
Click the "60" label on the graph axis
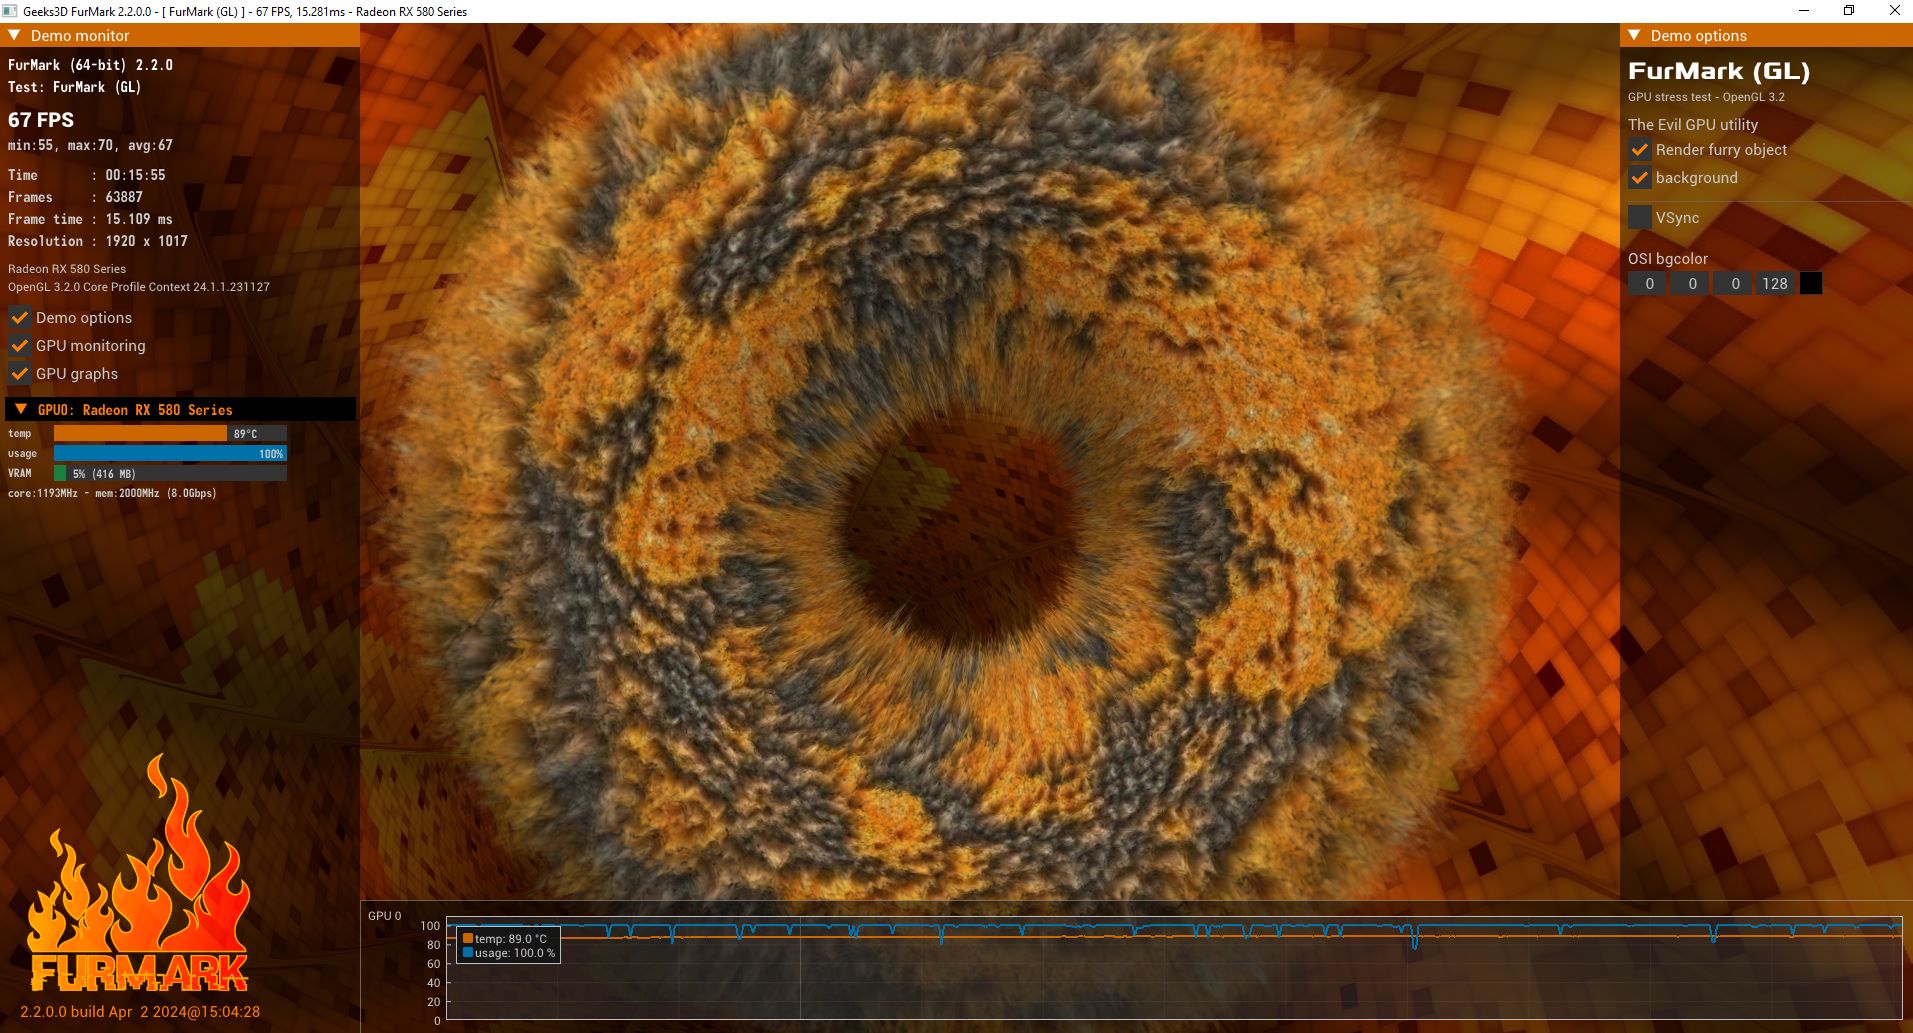tap(433, 964)
